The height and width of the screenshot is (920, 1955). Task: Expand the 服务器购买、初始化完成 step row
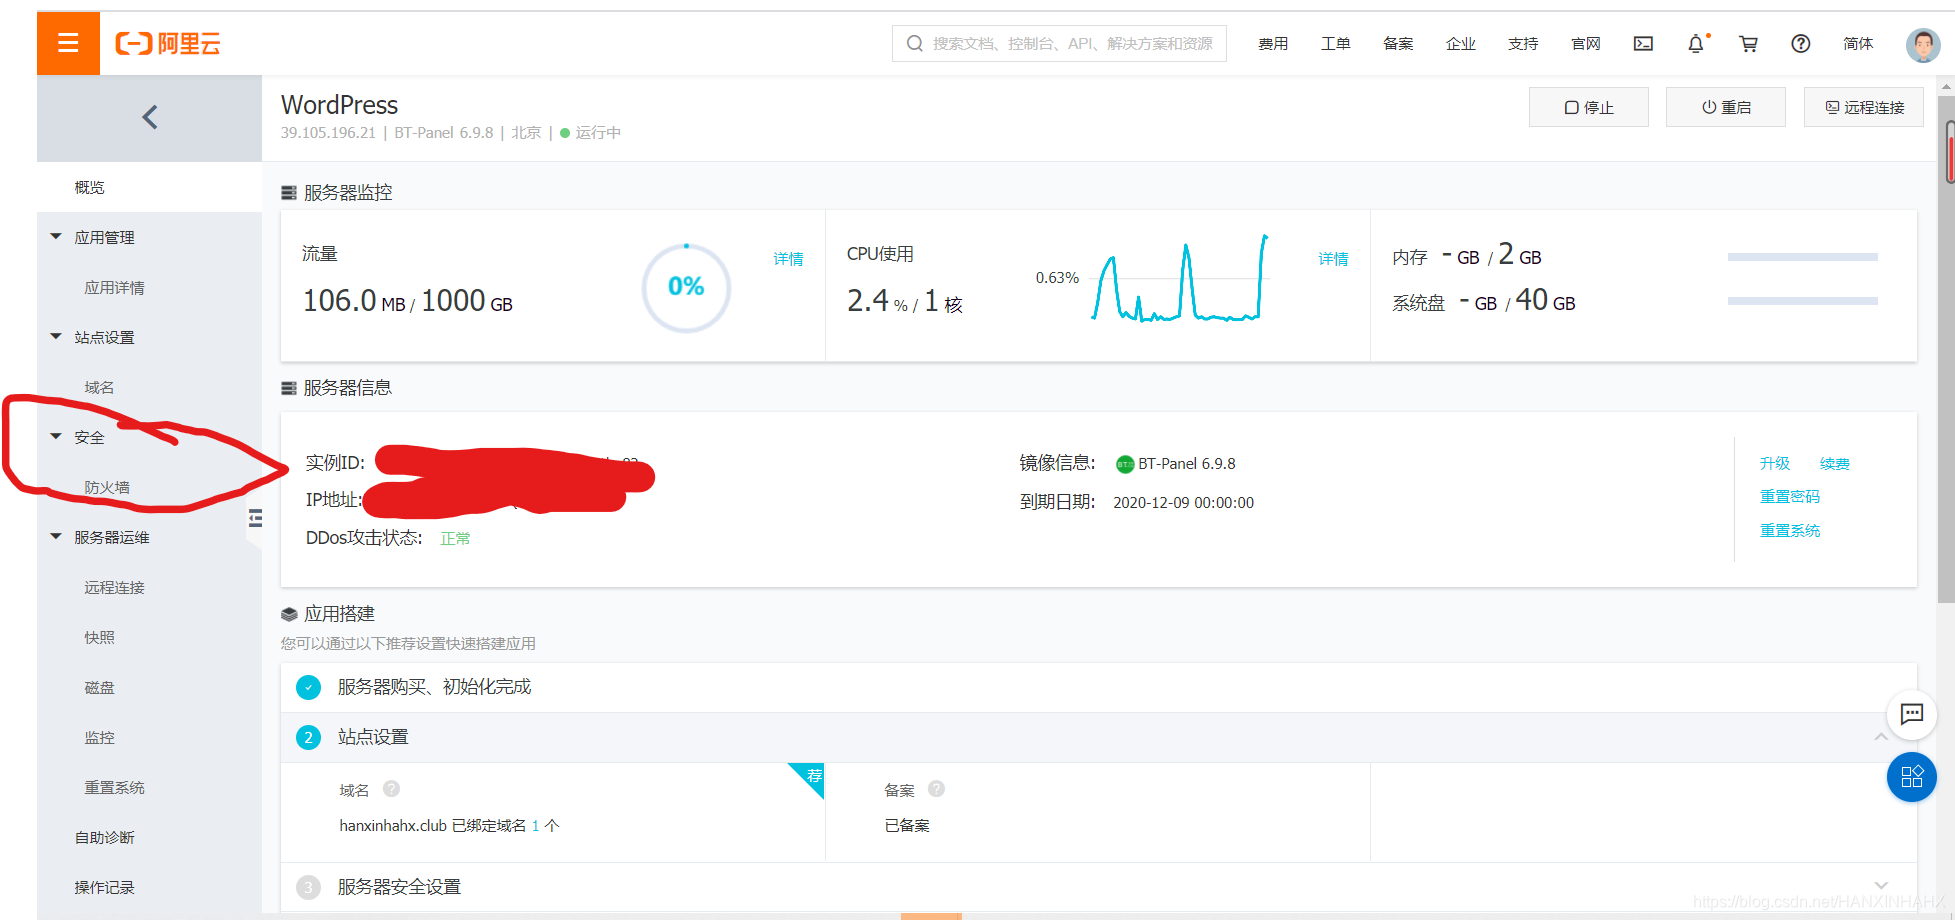pyautogui.click(x=1098, y=687)
